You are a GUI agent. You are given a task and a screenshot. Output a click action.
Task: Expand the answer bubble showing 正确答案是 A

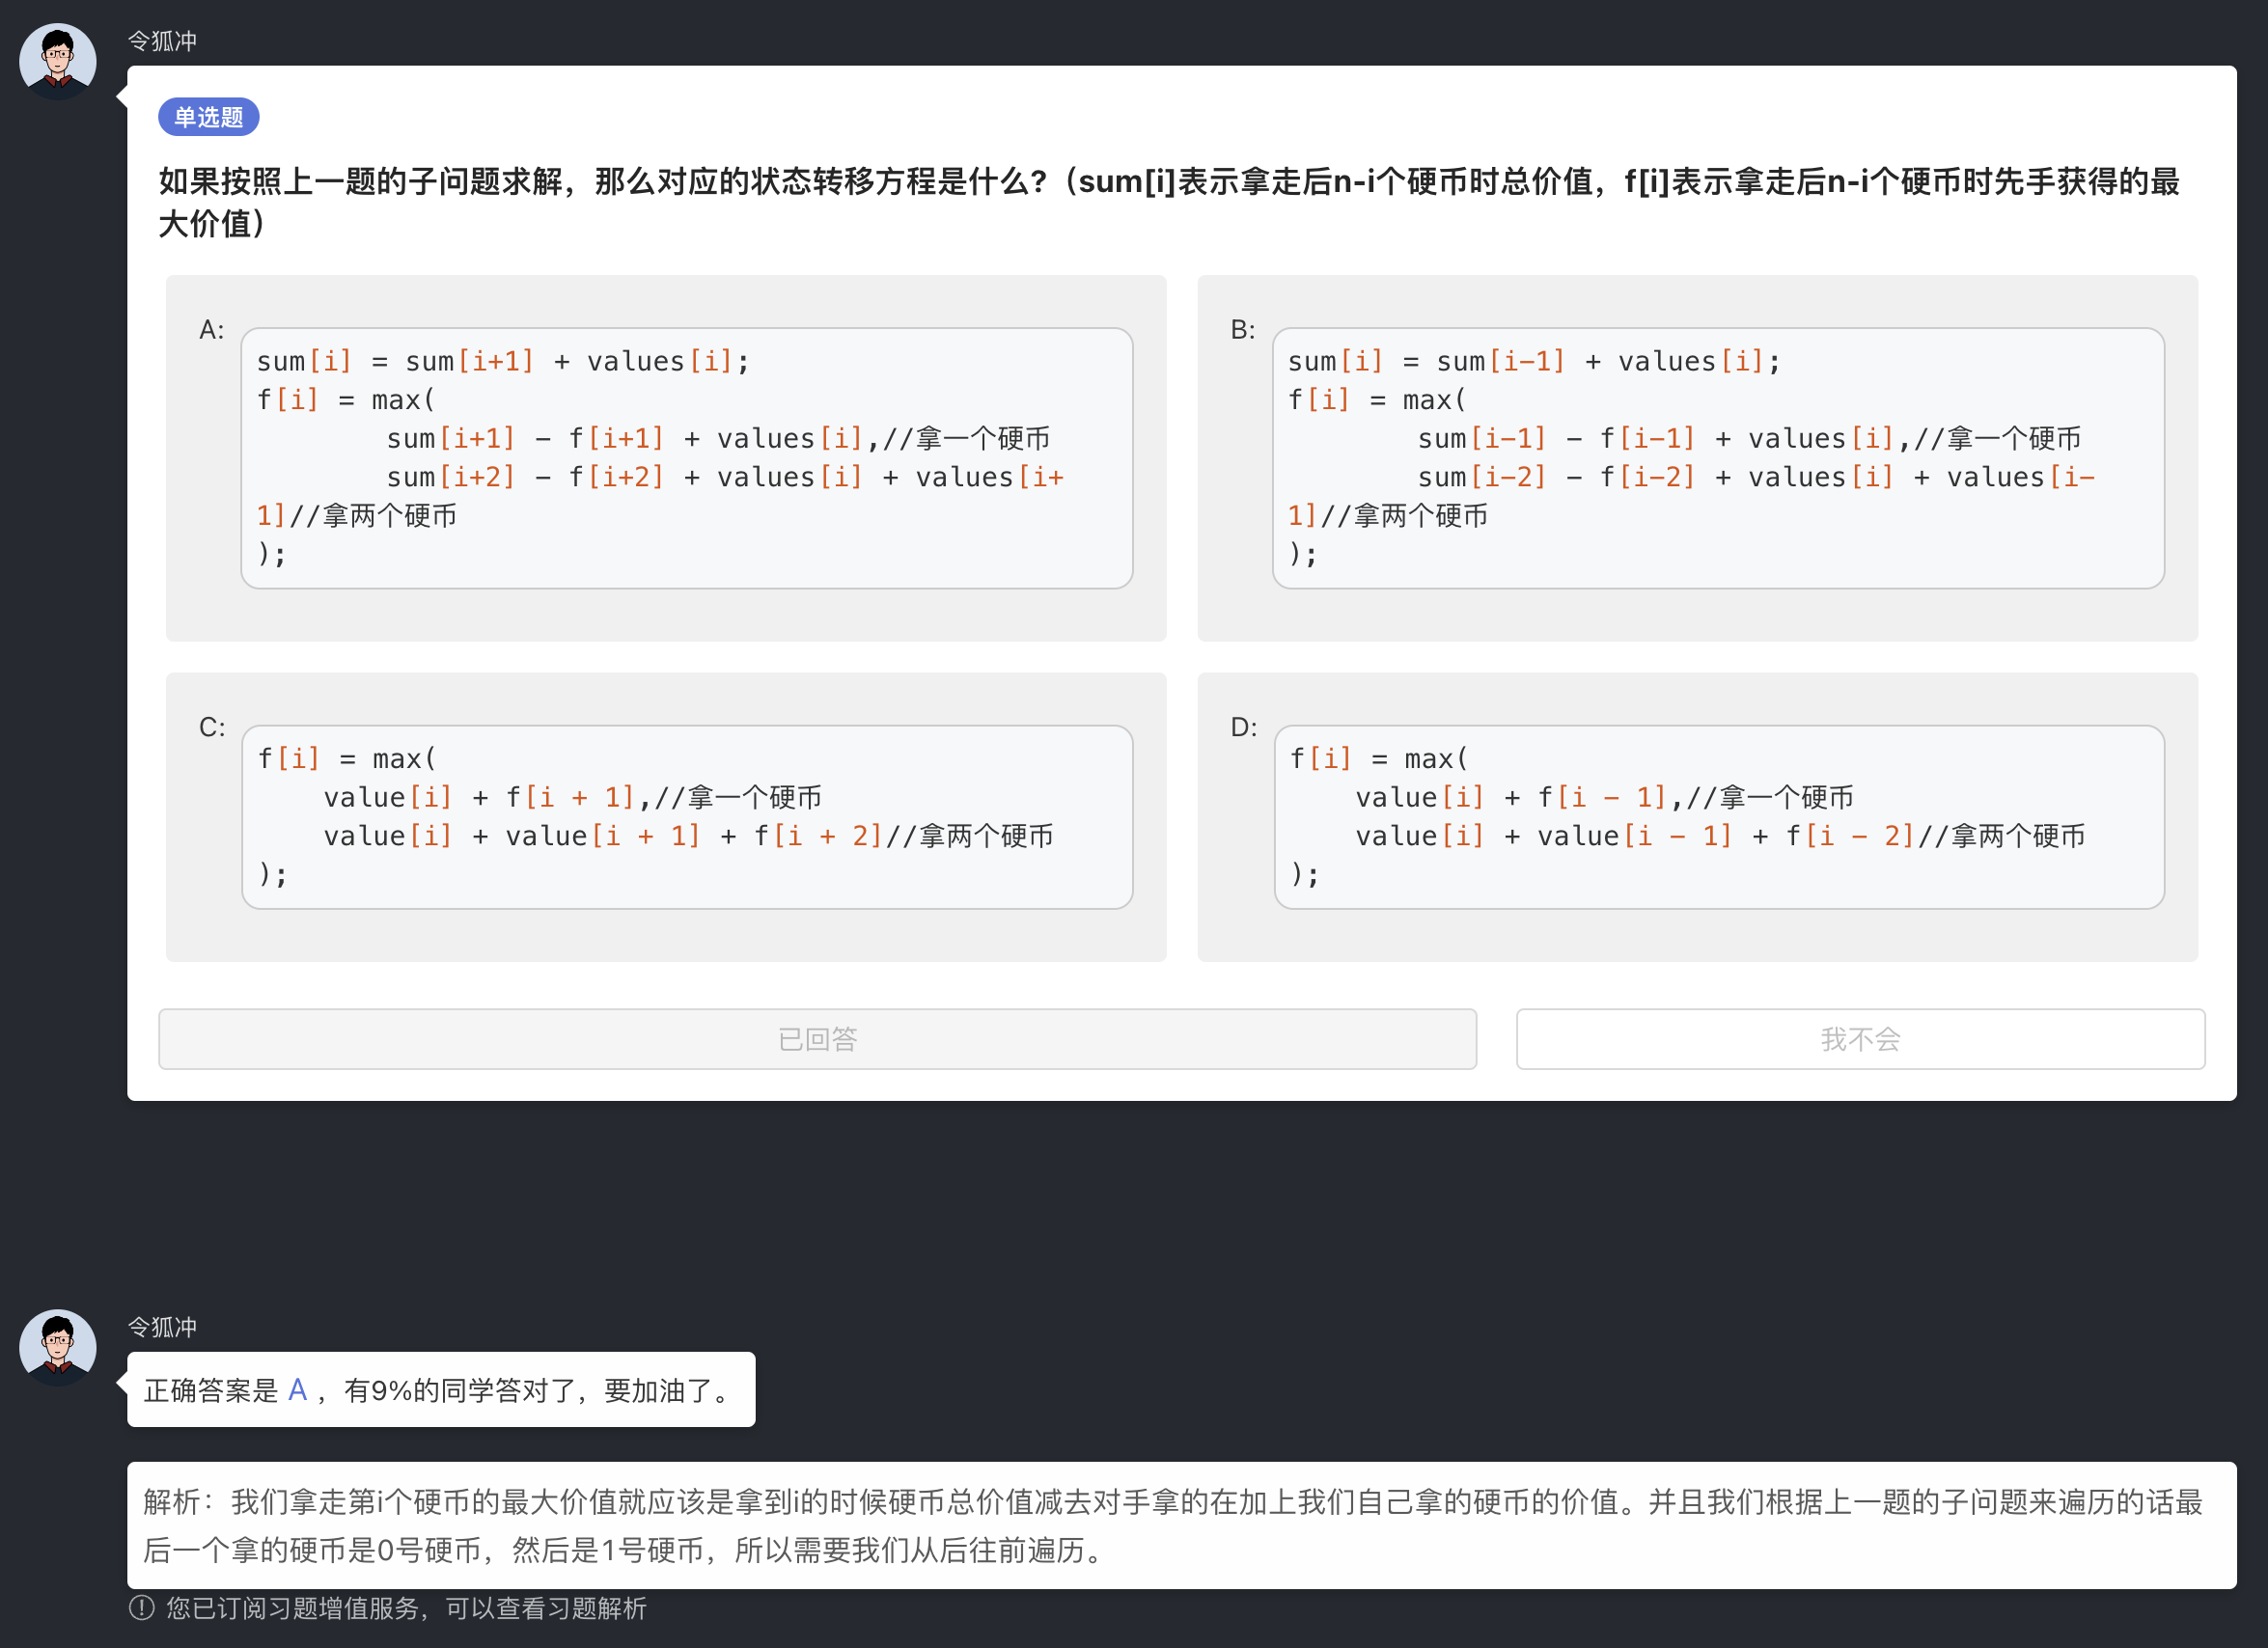click(440, 1389)
